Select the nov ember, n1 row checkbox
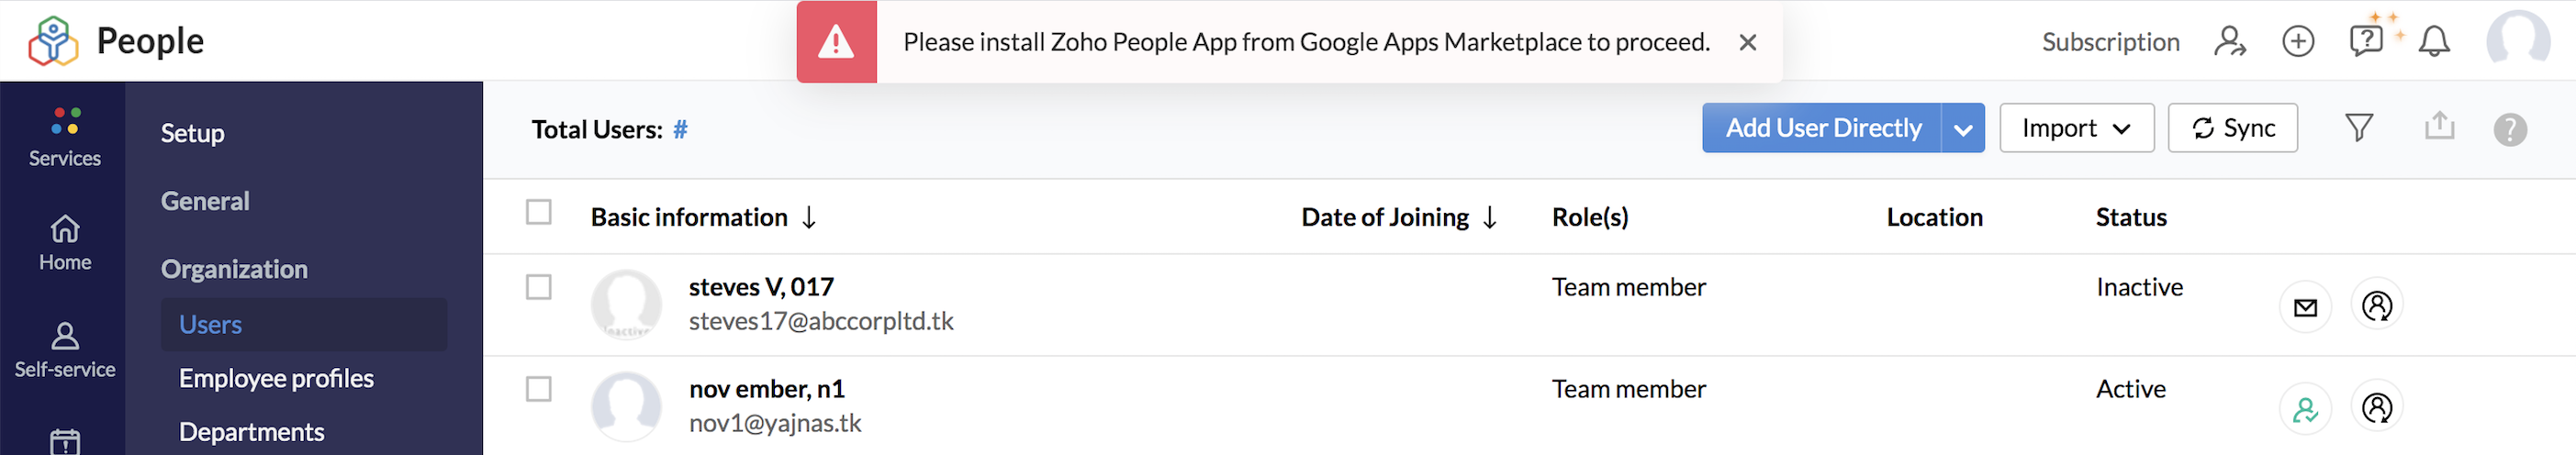The height and width of the screenshot is (455, 2576). click(539, 389)
